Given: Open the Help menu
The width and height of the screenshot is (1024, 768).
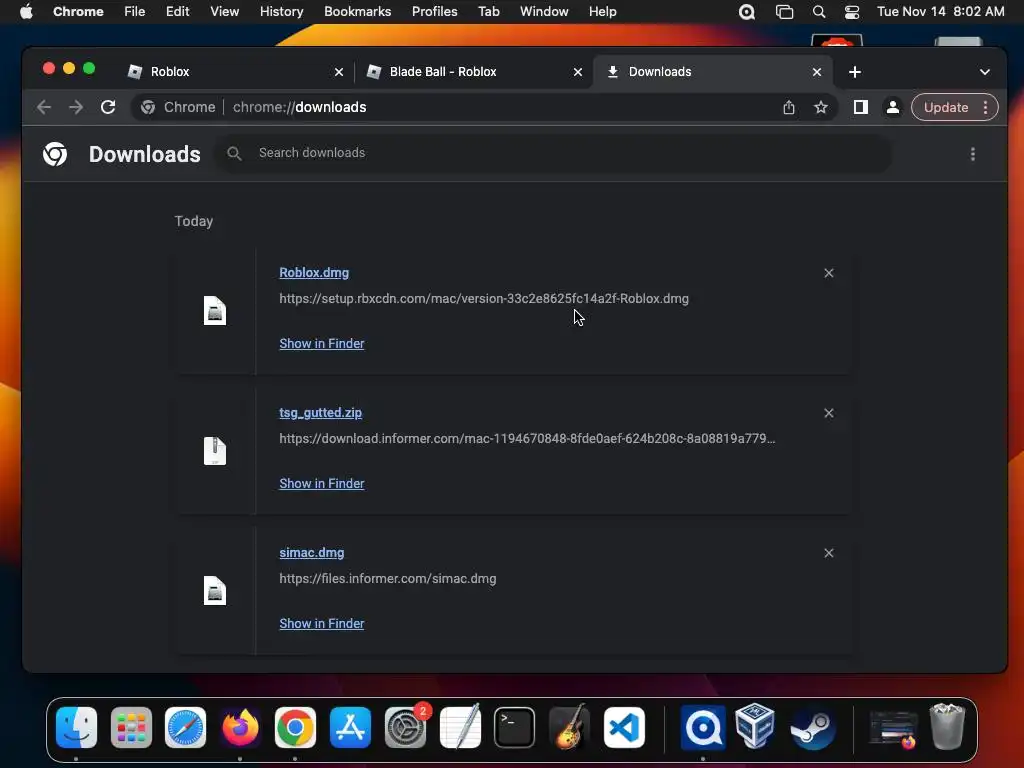Looking at the screenshot, I should point(602,12).
